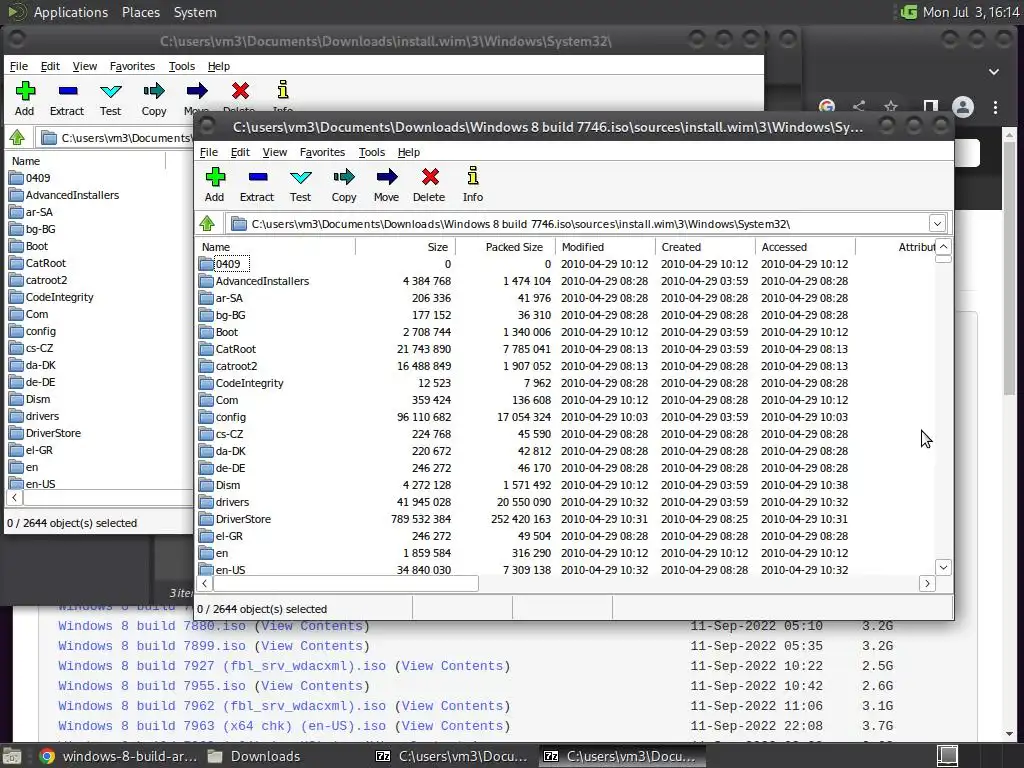Click the Copy icon in the back install.wim window
The width and height of the screenshot is (1024, 768).
[153, 91]
